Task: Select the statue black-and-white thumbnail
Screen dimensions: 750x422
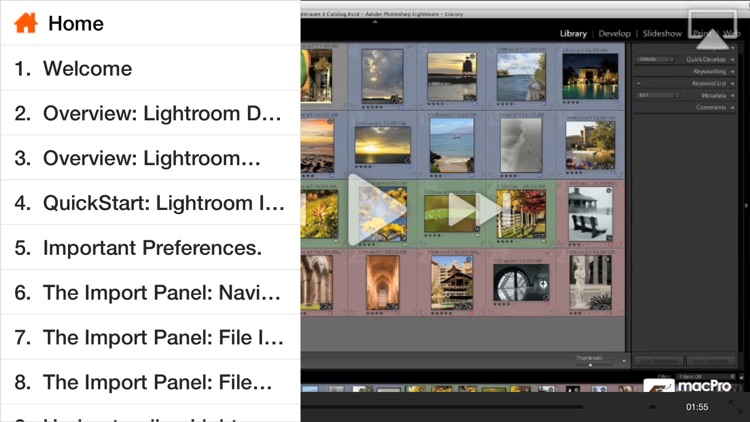Action: 590,283
